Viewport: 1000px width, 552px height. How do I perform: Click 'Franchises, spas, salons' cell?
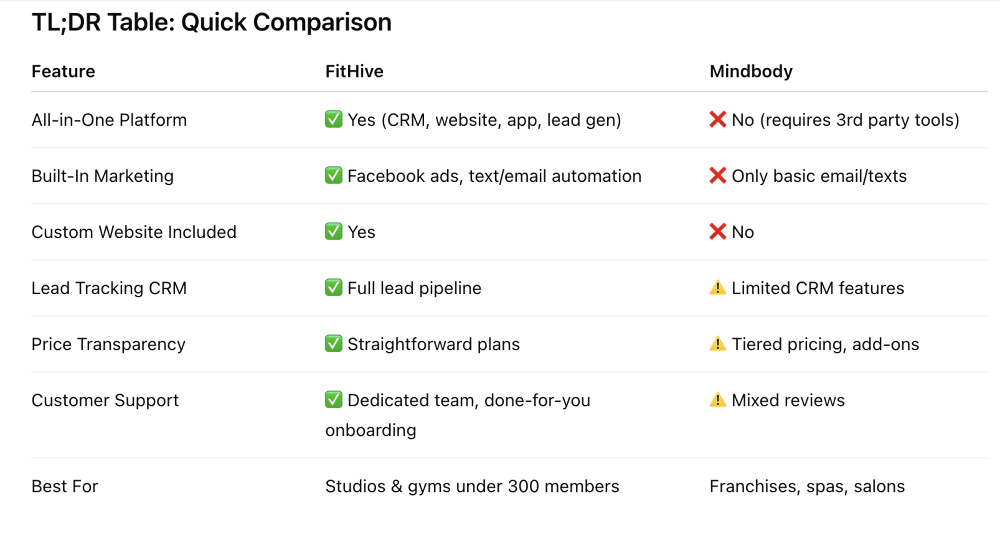(807, 486)
